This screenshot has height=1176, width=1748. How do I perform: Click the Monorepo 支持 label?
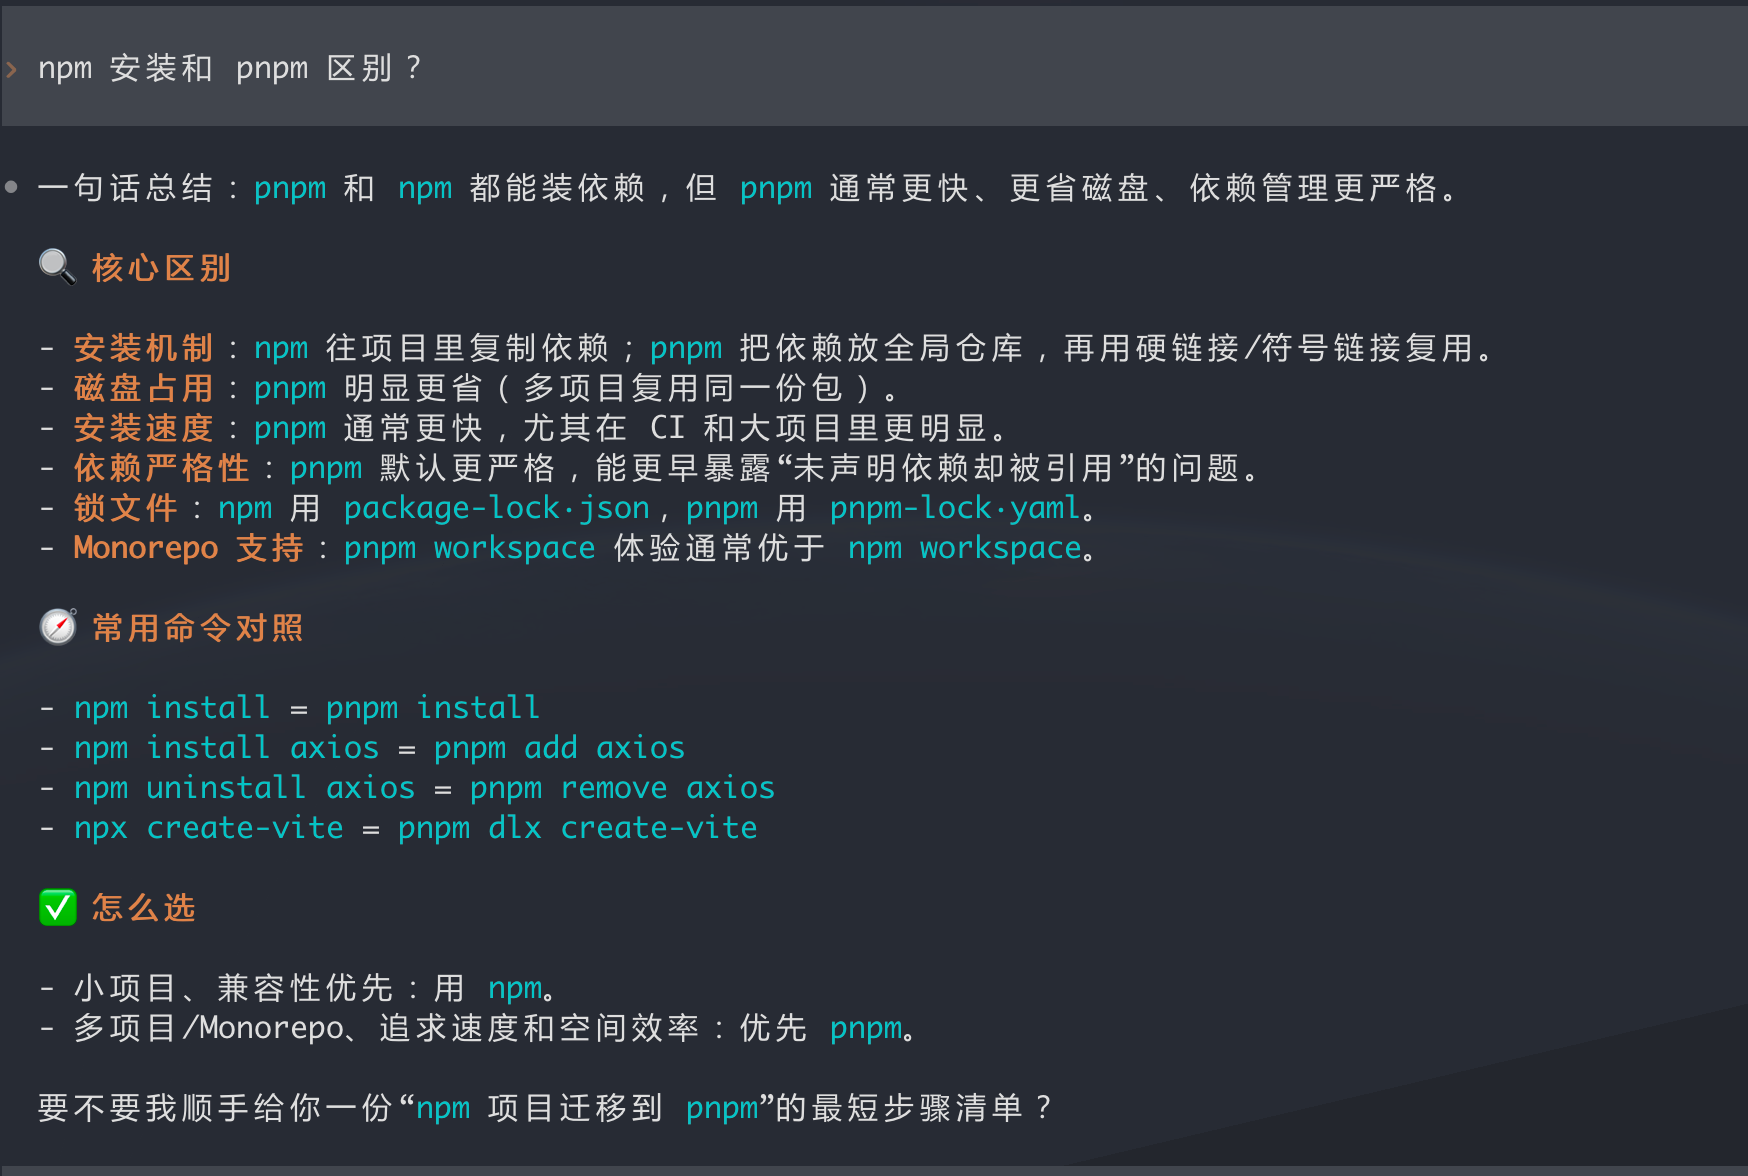(188, 548)
